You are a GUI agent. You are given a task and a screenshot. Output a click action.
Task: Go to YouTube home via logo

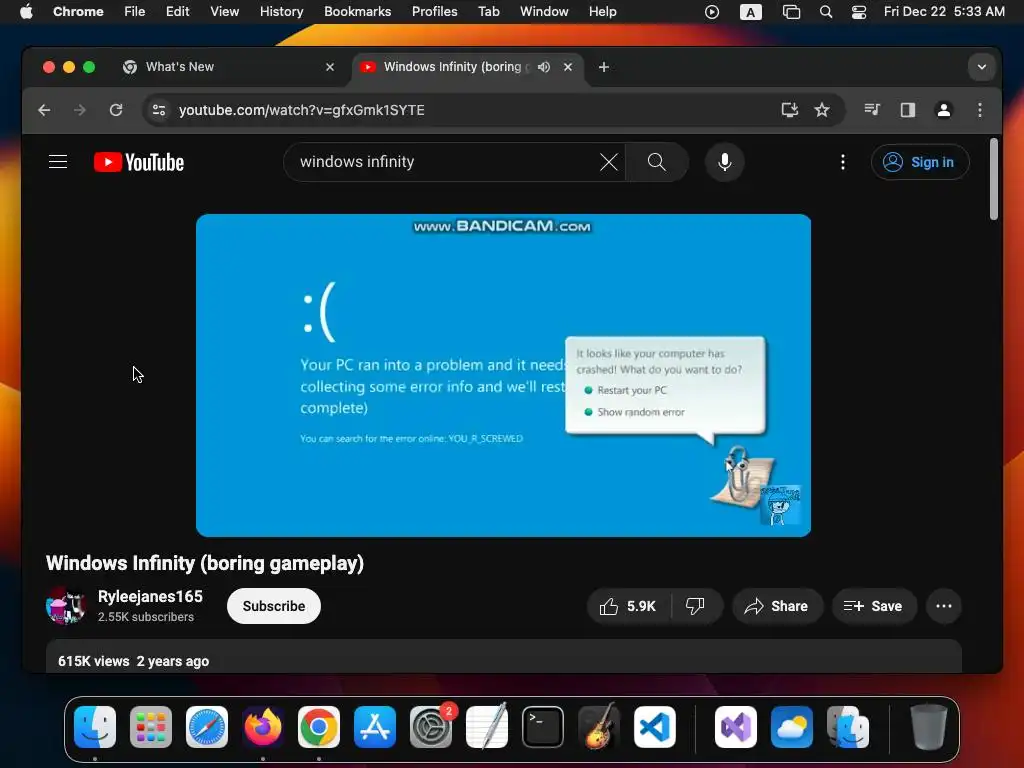(139, 162)
